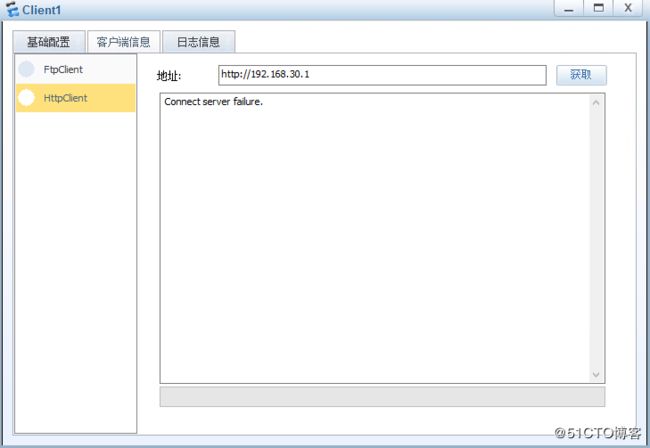Close the Client1 window
This screenshot has width=650, height=448.
pyautogui.click(x=628, y=8)
